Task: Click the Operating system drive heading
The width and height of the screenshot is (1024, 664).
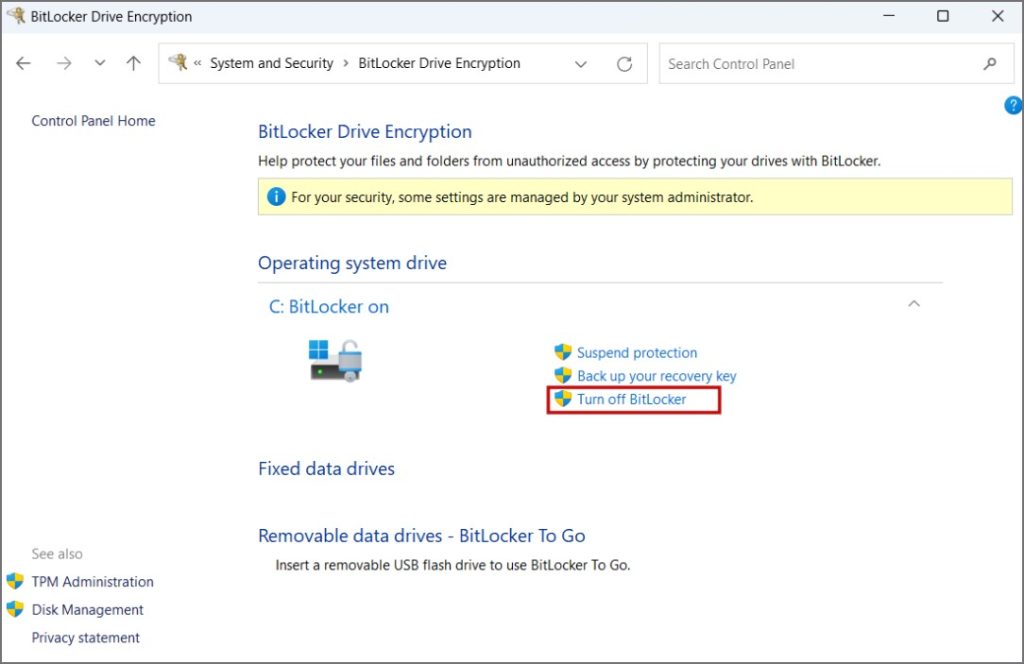Action: [353, 263]
